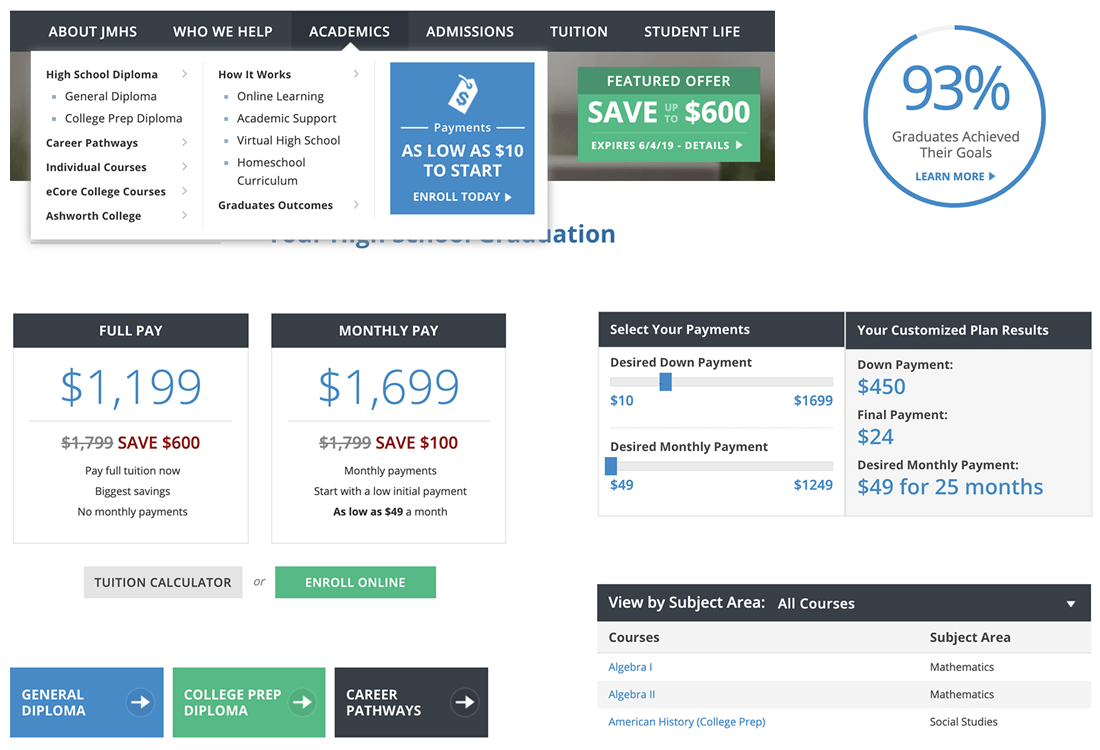The height and width of the screenshot is (750, 1100).
Task: Open the Admissions menu
Action: [x=470, y=32]
